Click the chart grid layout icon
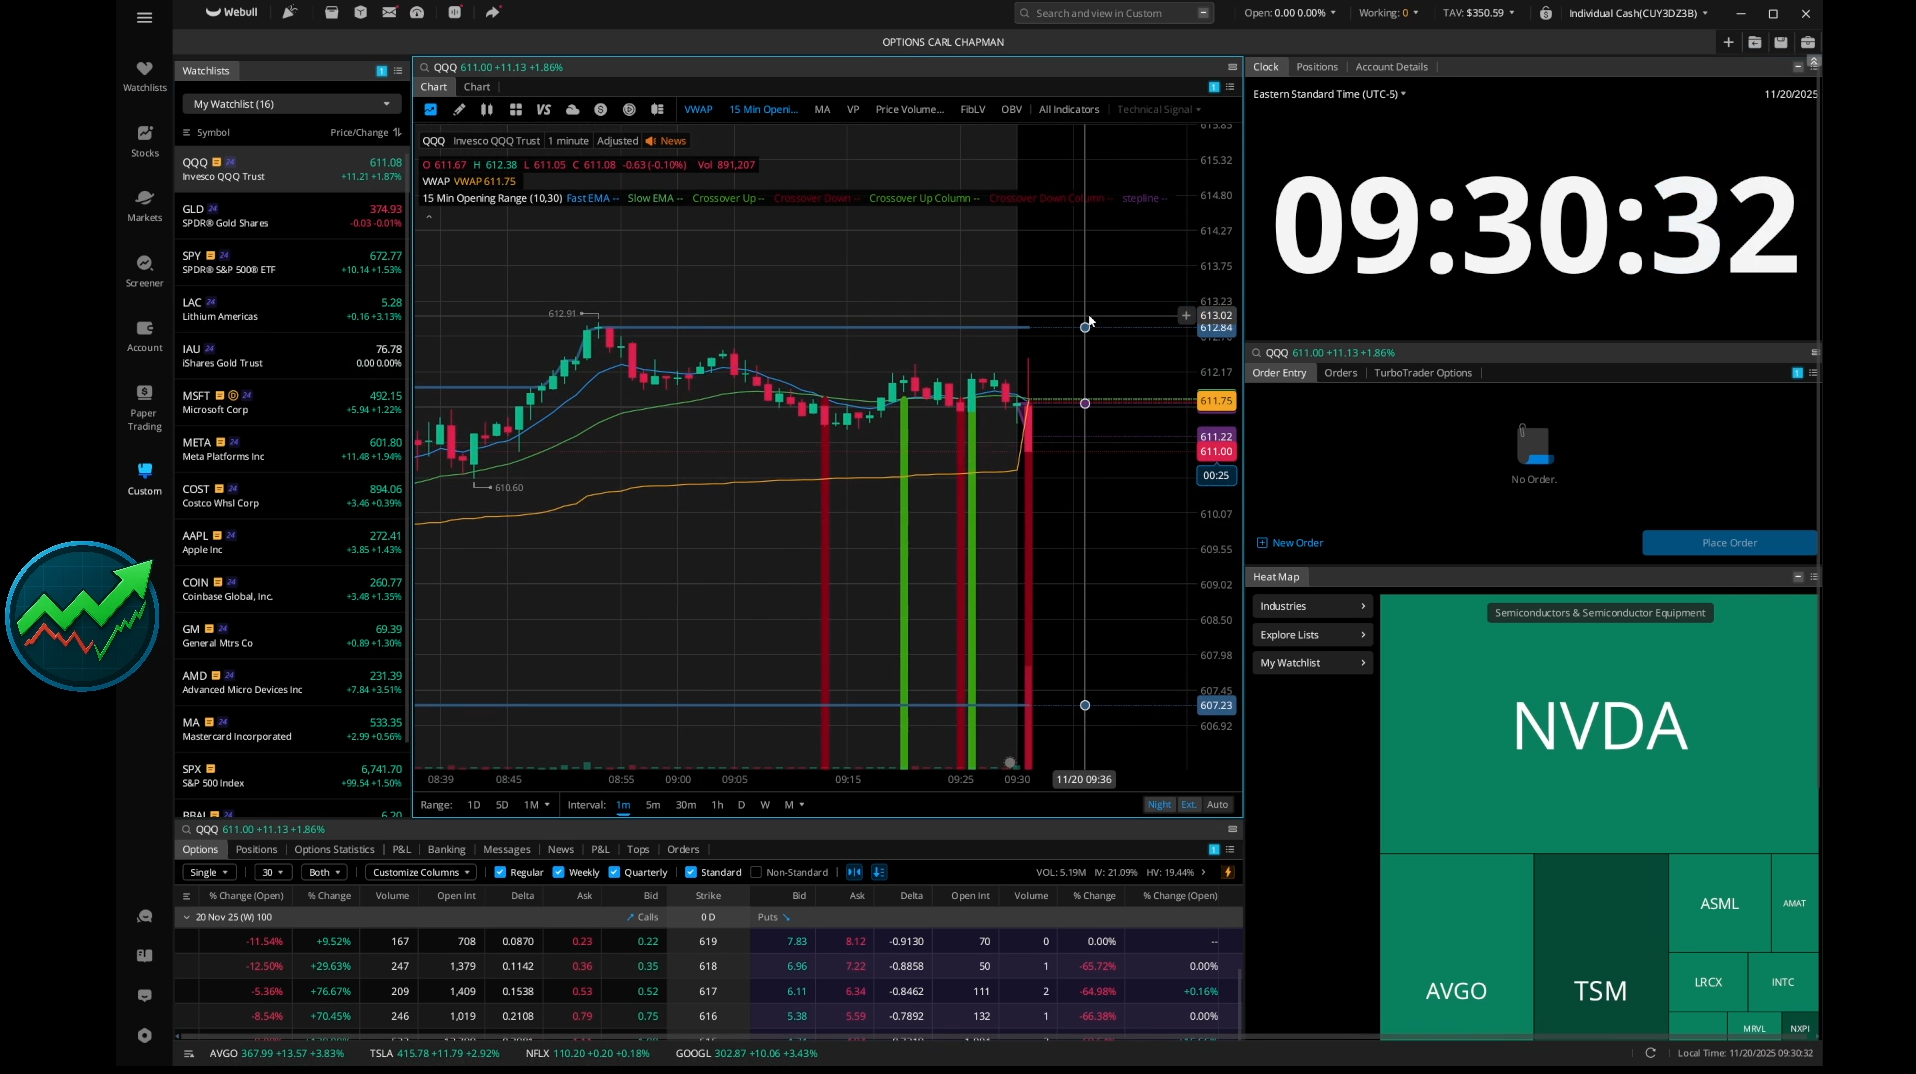Screen dimensions: 1916x1074 (516, 110)
